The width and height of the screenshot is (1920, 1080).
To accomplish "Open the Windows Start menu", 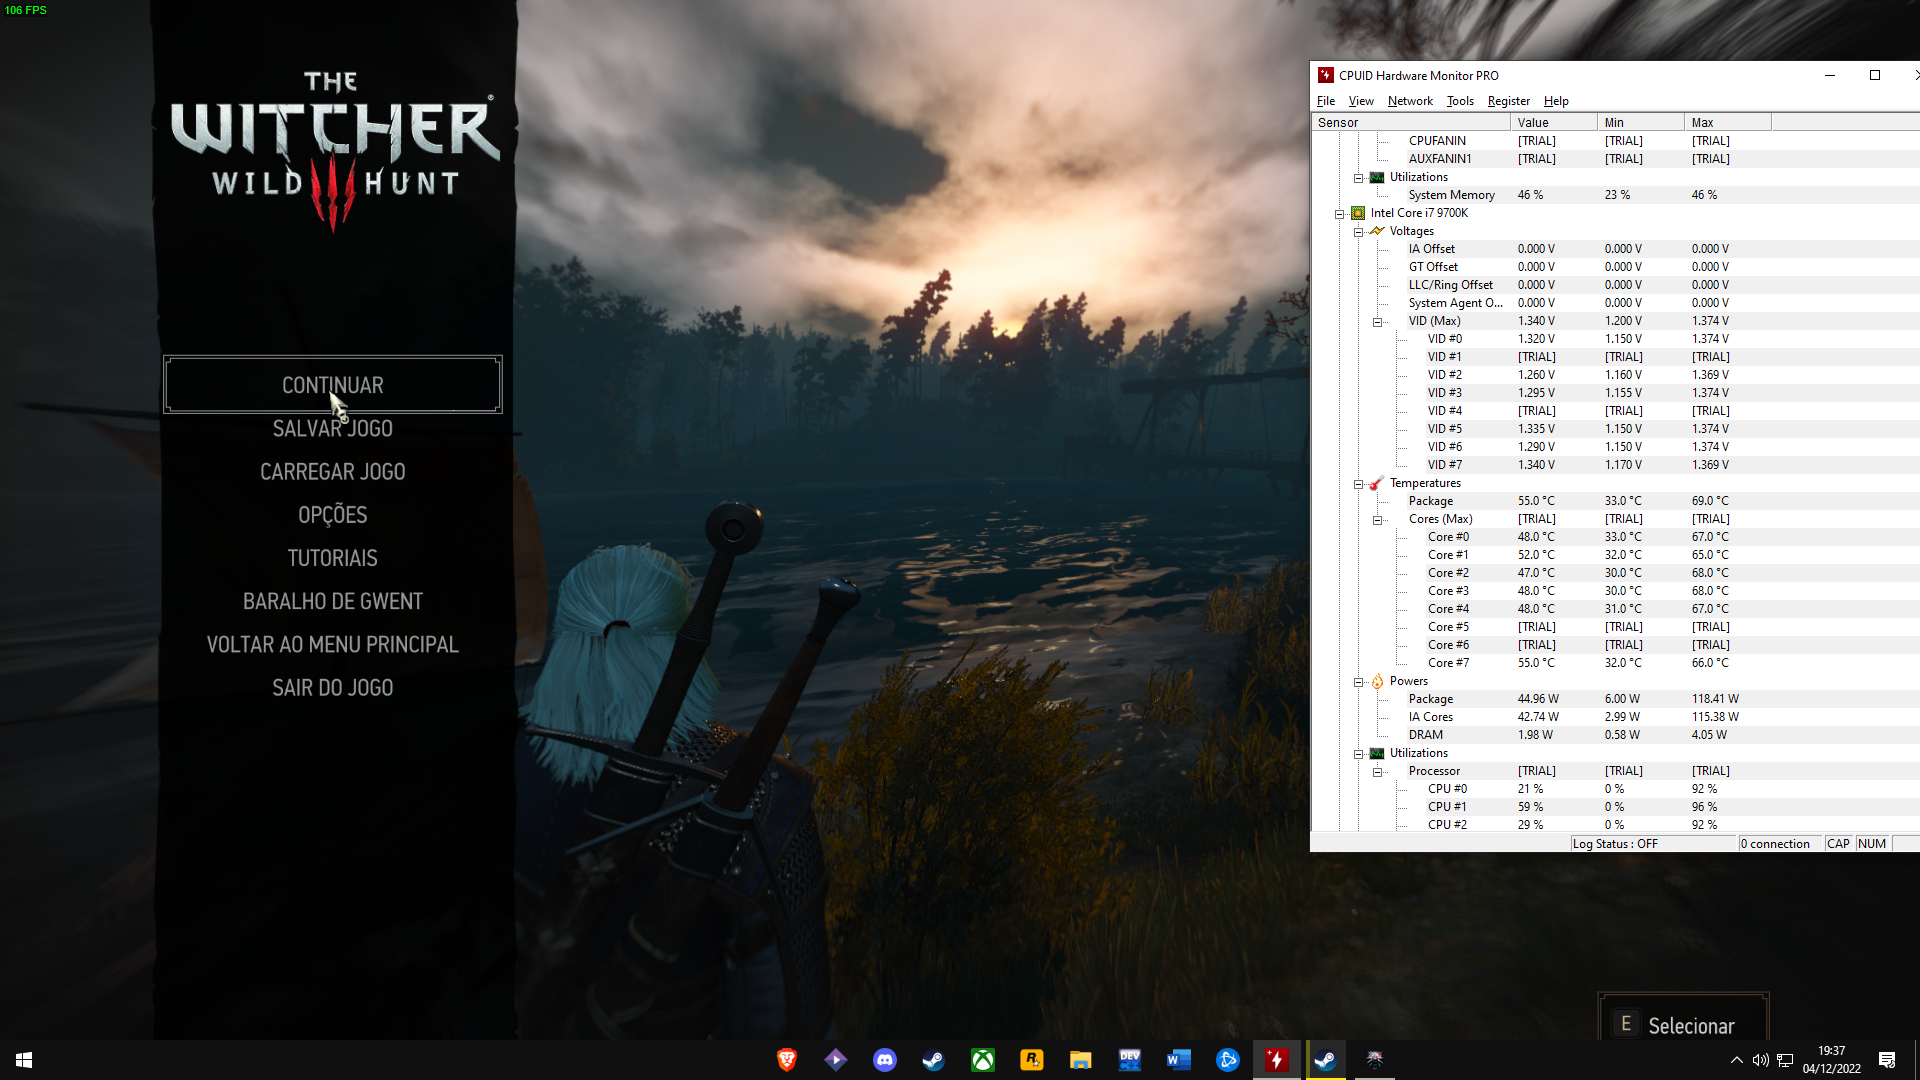I will [24, 1060].
